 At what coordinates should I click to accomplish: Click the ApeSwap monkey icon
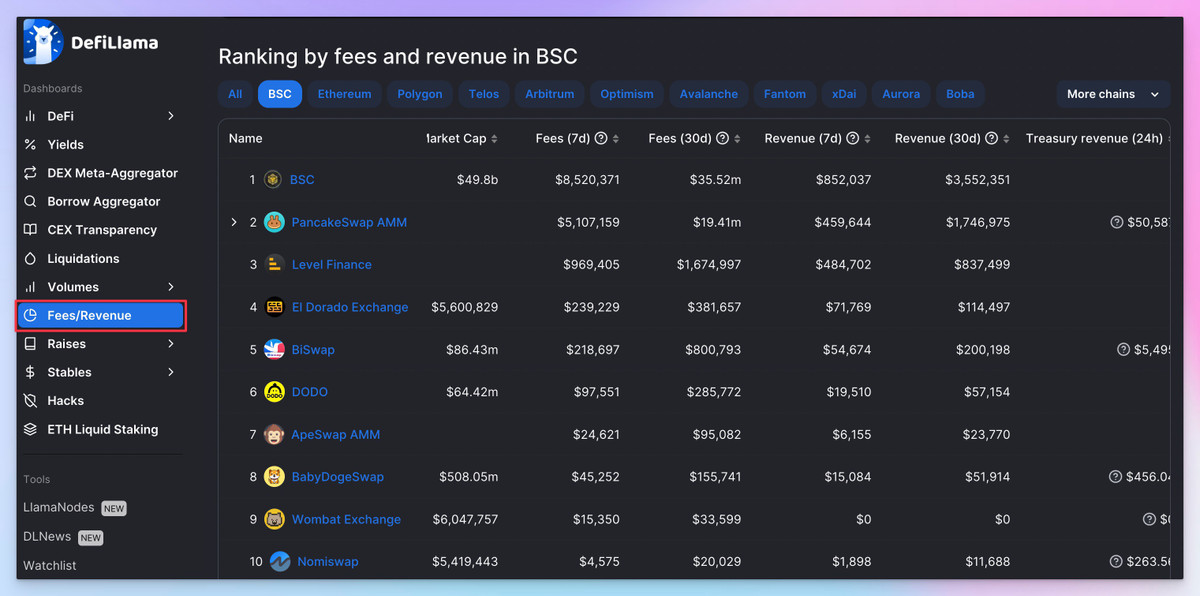[x=274, y=435]
